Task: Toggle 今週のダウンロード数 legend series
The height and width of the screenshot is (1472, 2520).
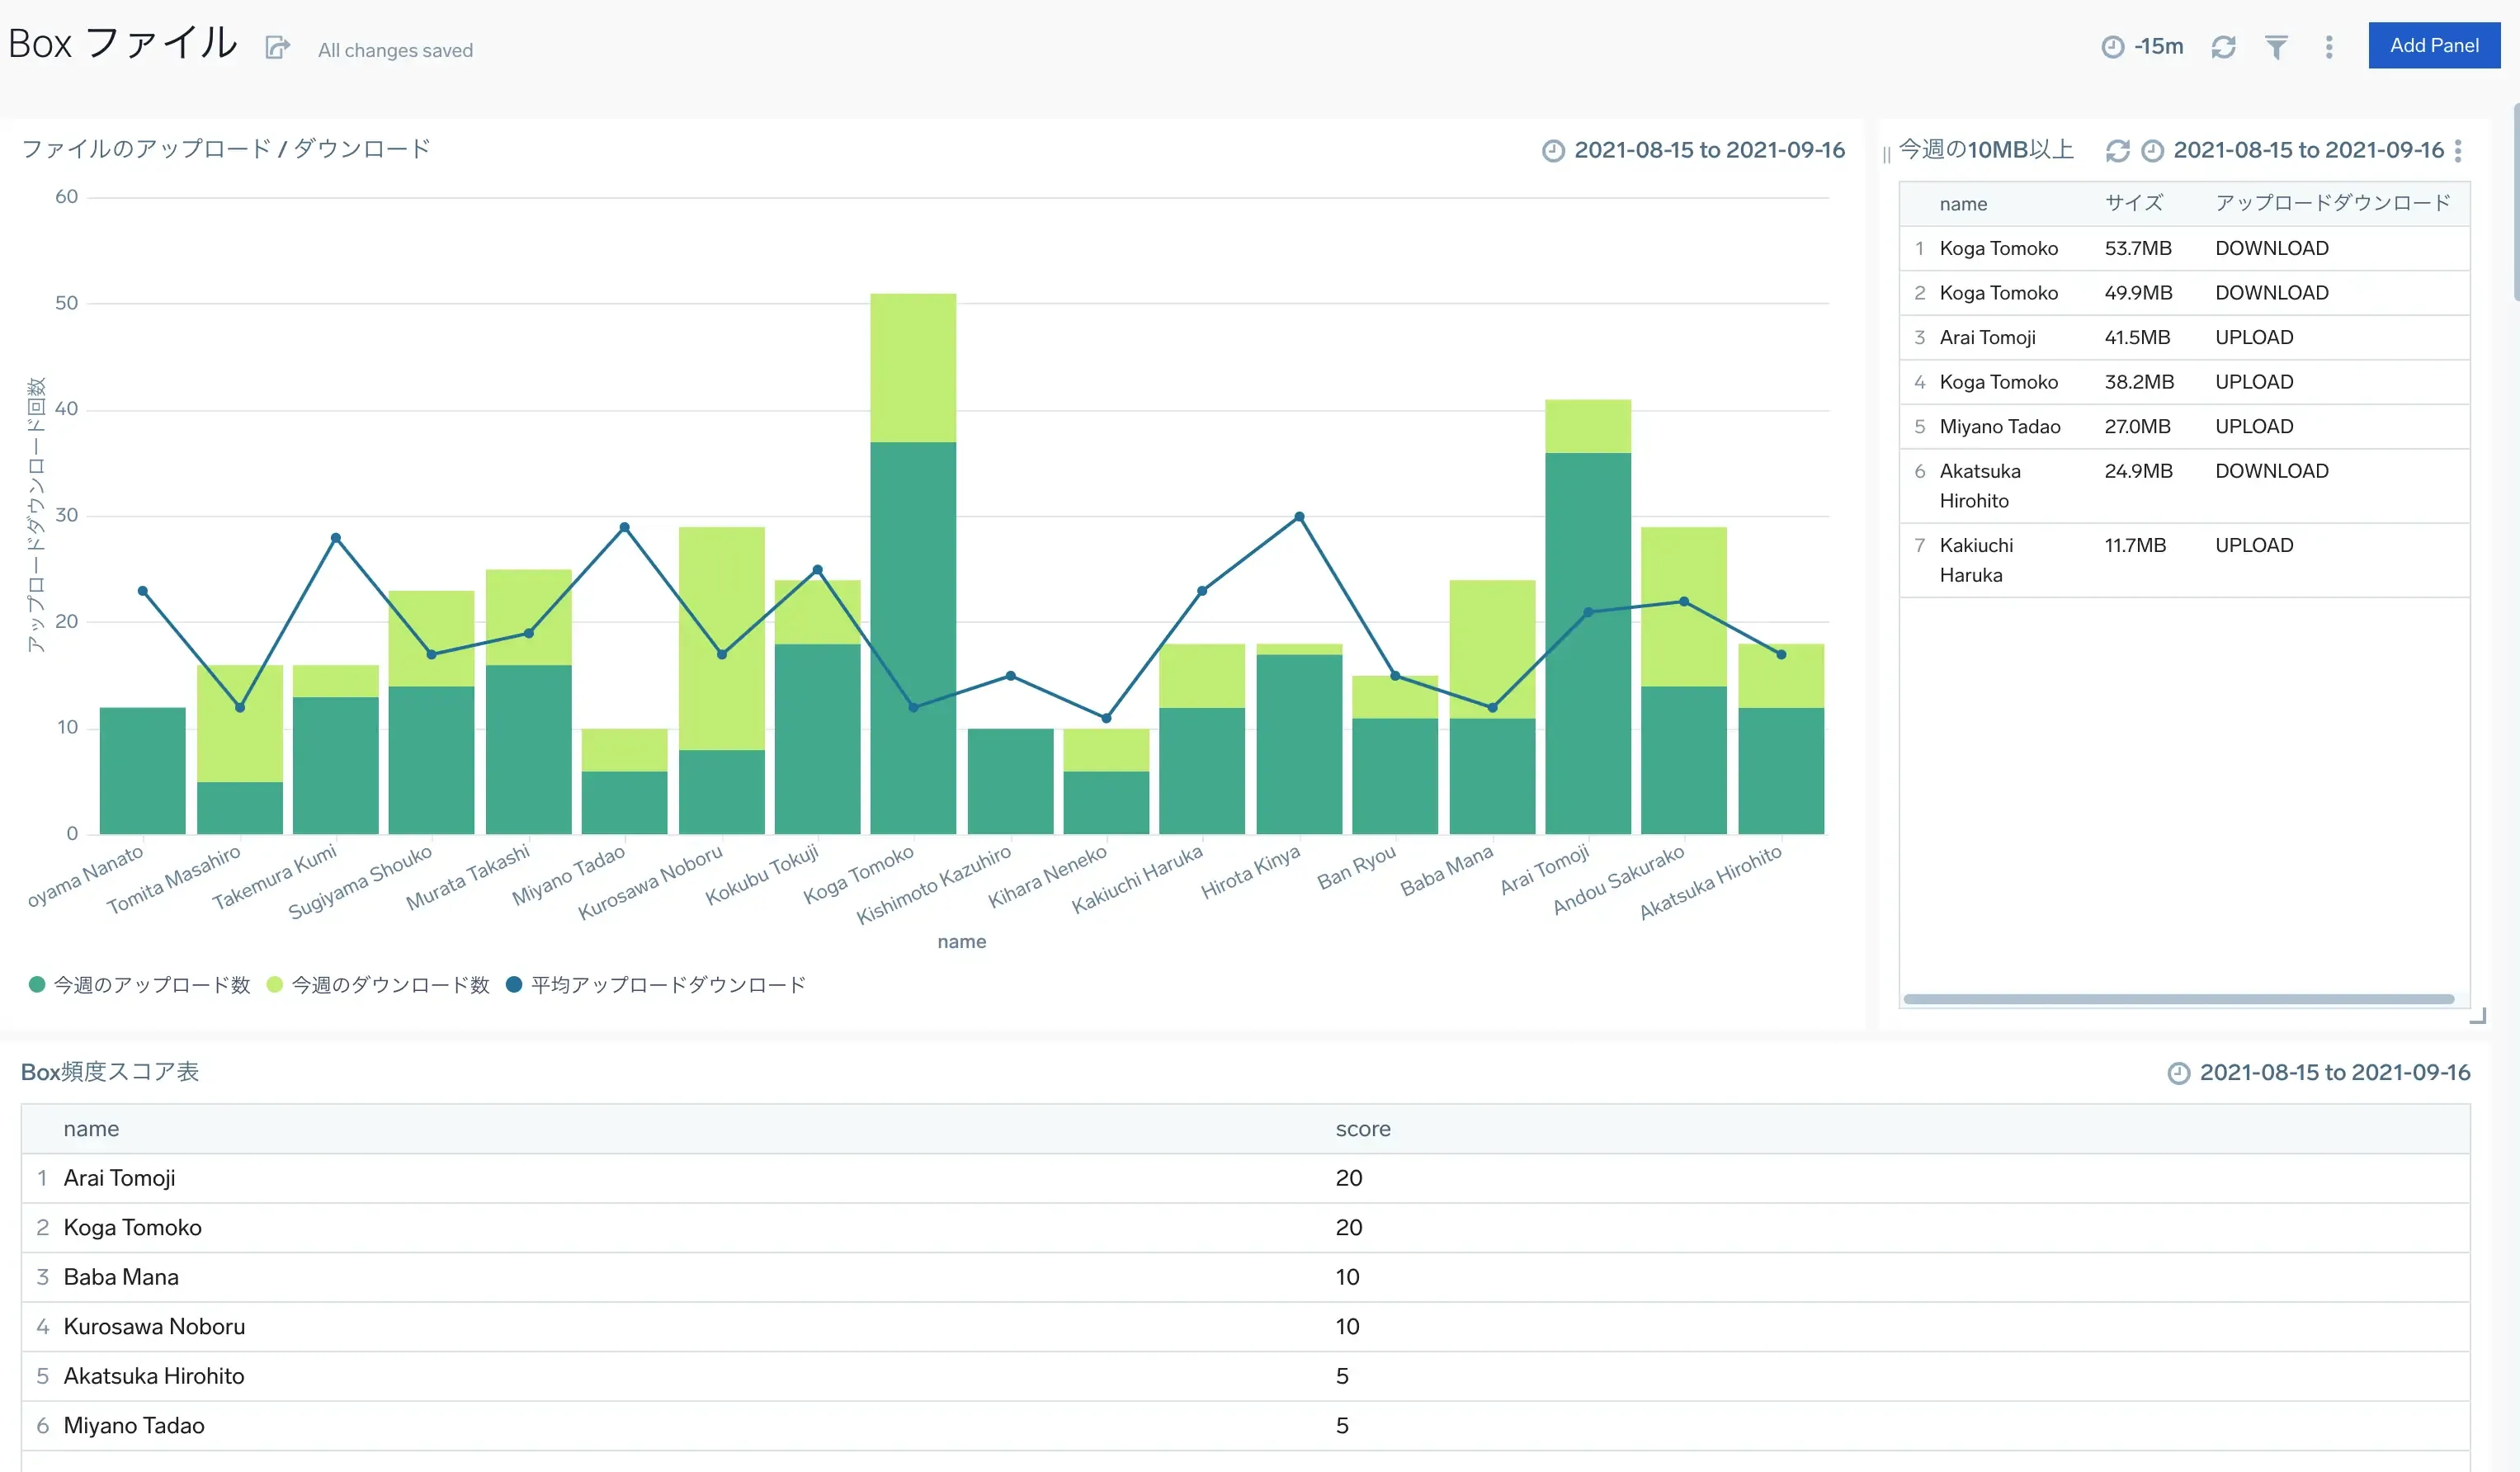Action: coord(390,985)
